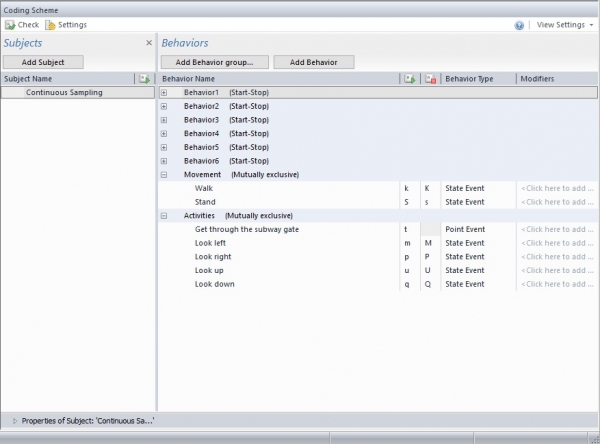The height and width of the screenshot is (444, 600).
Task: Click the Add Behavior button
Action: coord(313,62)
